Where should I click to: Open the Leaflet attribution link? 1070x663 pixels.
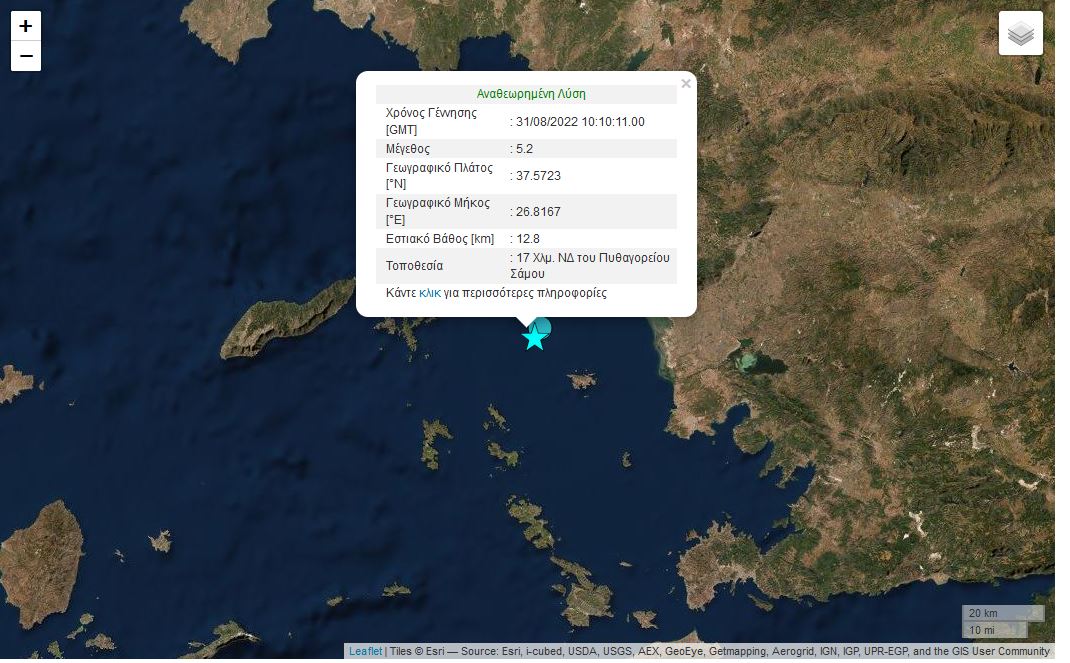pyautogui.click(x=365, y=651)
